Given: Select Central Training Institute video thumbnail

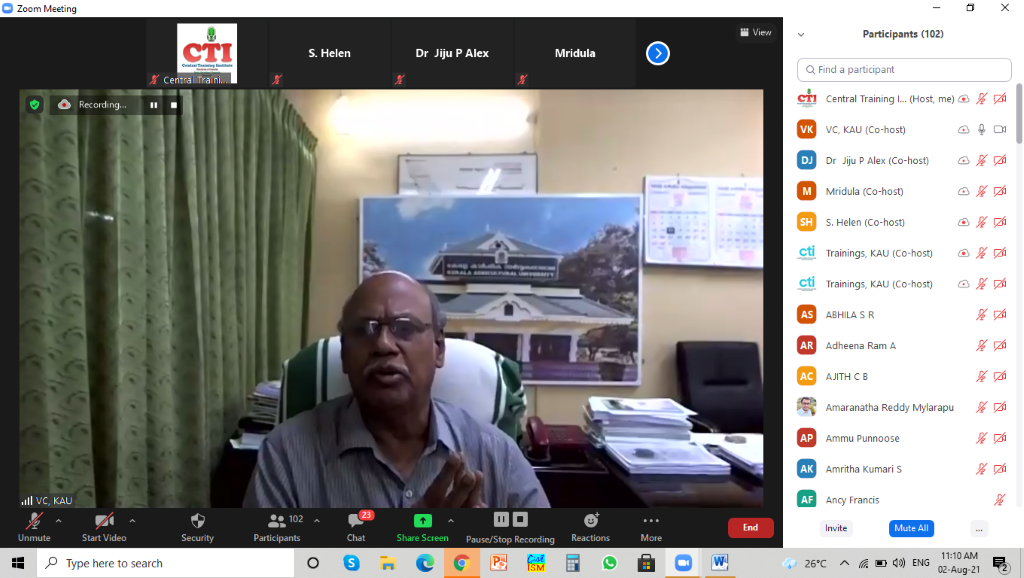Looking at the screenshot, I should [207, 54].
